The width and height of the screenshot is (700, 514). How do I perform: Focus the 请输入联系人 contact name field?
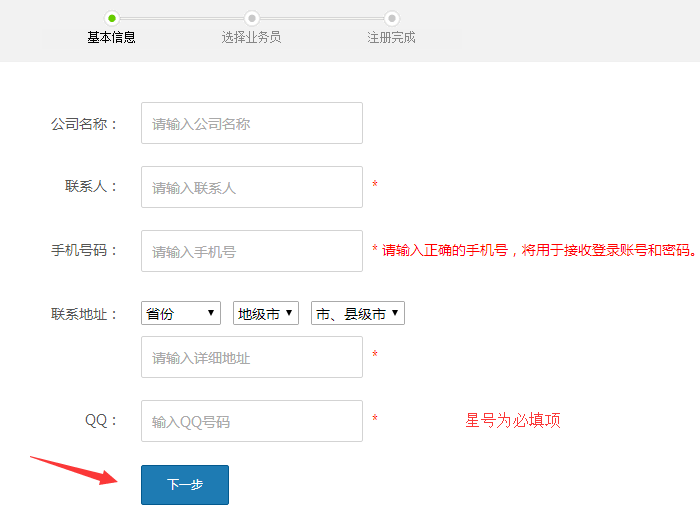coord(252,187)
